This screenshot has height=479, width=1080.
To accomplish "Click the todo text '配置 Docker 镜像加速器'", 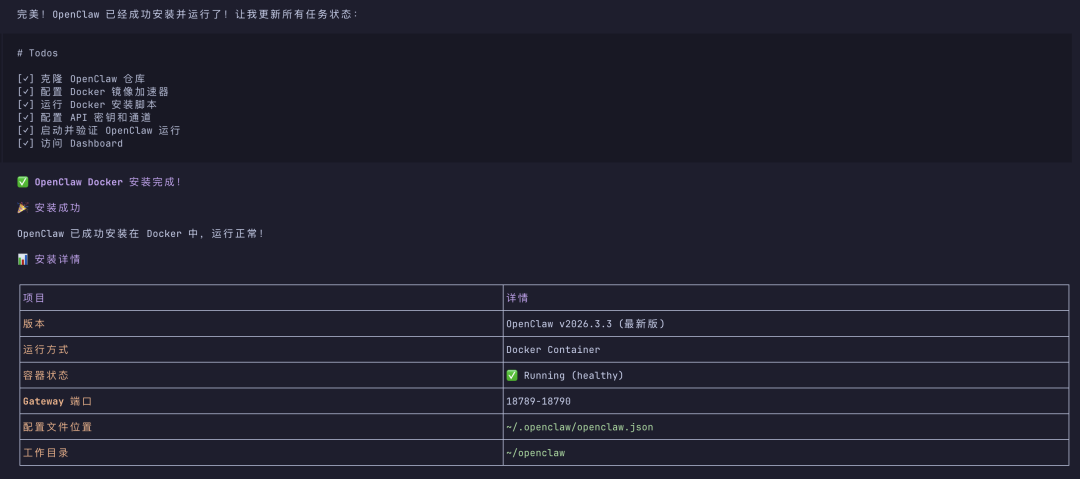I will pos(105,92).
